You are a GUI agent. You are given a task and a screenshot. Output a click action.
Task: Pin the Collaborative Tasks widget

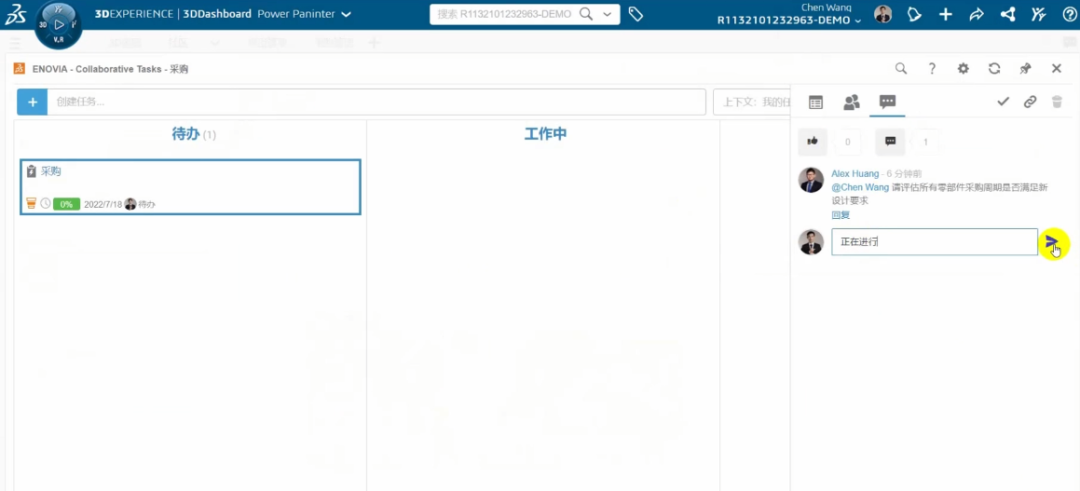click(1026, 68)
